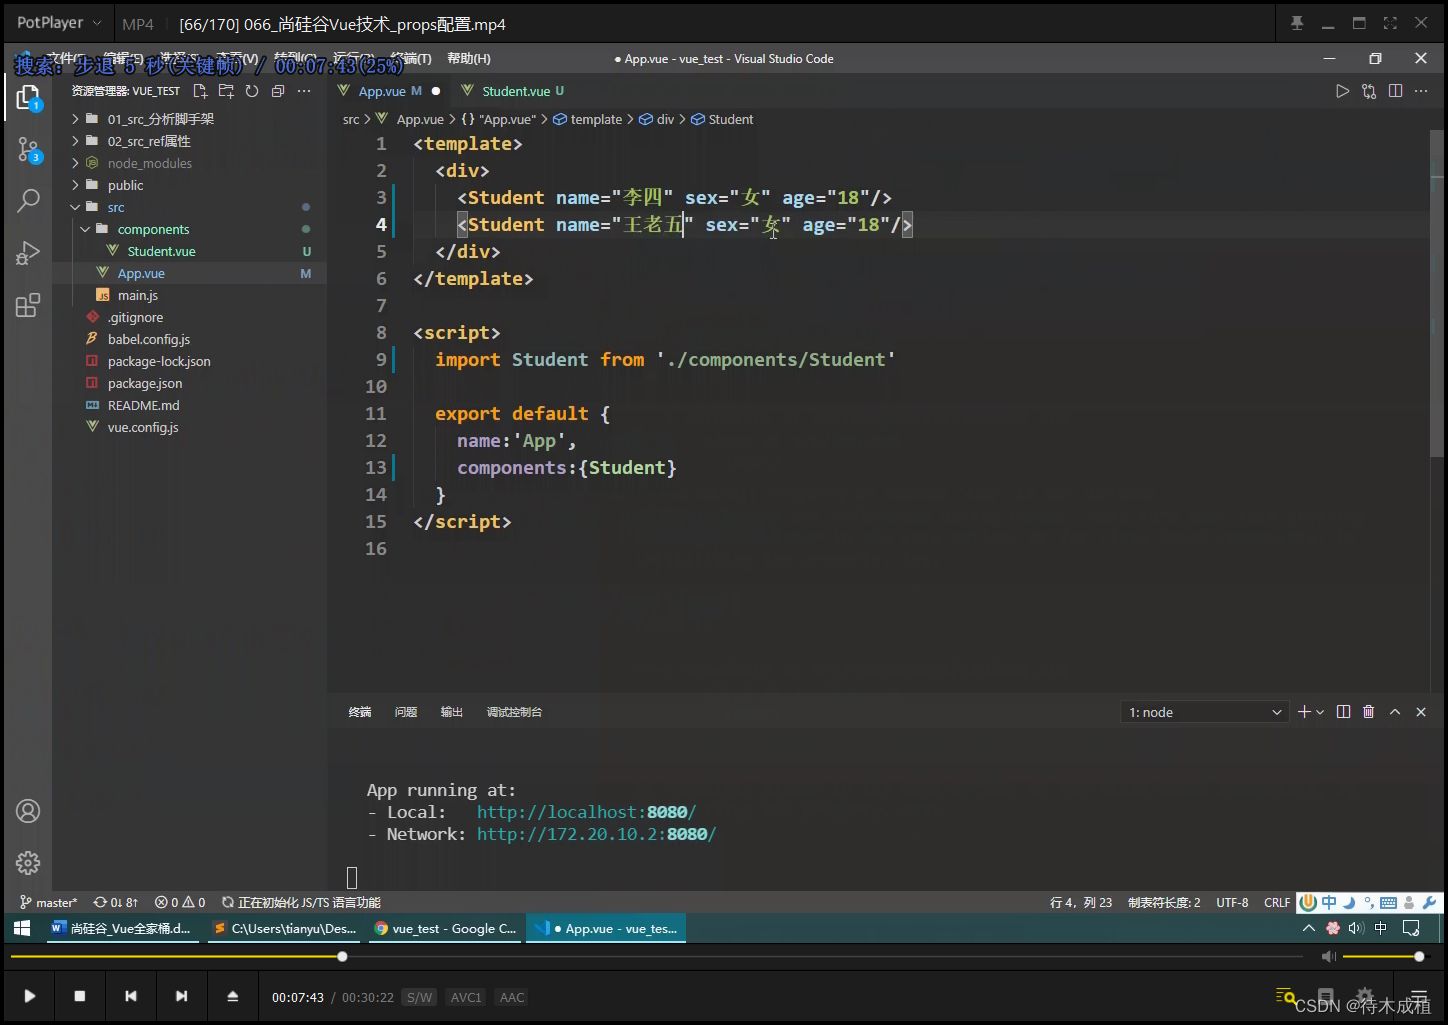The height and width of the screenshot is (1025, 1448).
Task: Collapse all folders in explorer
Action: coord(278,91)
